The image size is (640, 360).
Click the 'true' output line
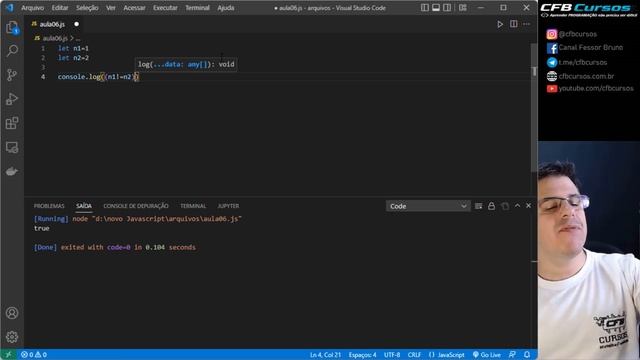(x=42, y=229)
